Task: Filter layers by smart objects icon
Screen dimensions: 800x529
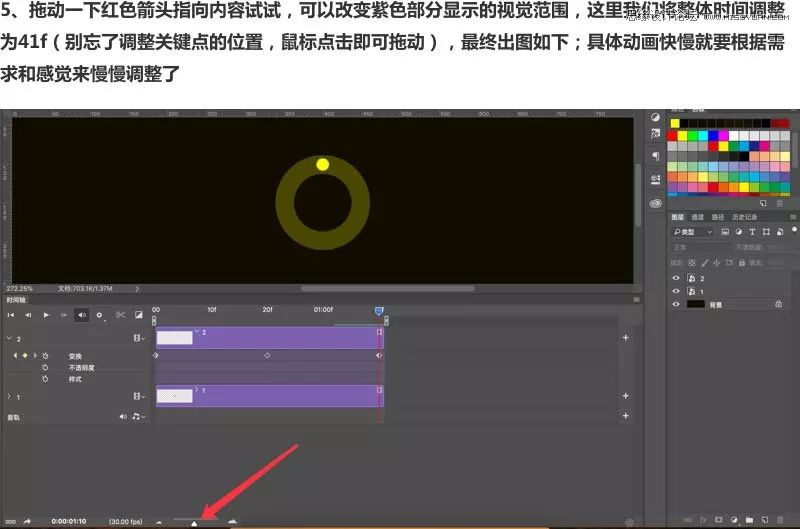Action: (x=780, y=232)
